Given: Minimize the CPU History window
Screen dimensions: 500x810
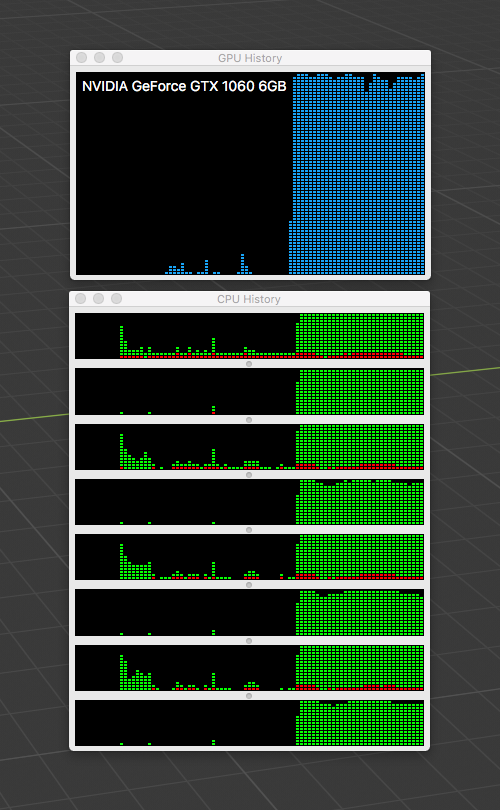Looking at the screenshot, I should point(98,299).
